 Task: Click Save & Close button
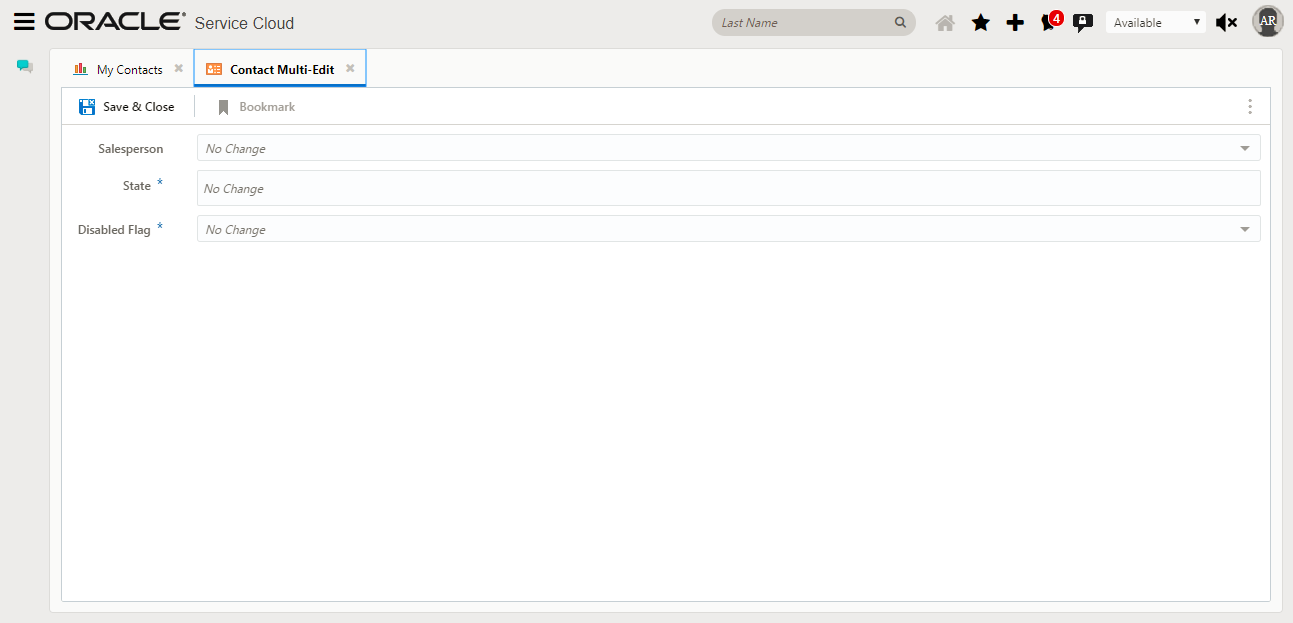[x=127, y=107]
